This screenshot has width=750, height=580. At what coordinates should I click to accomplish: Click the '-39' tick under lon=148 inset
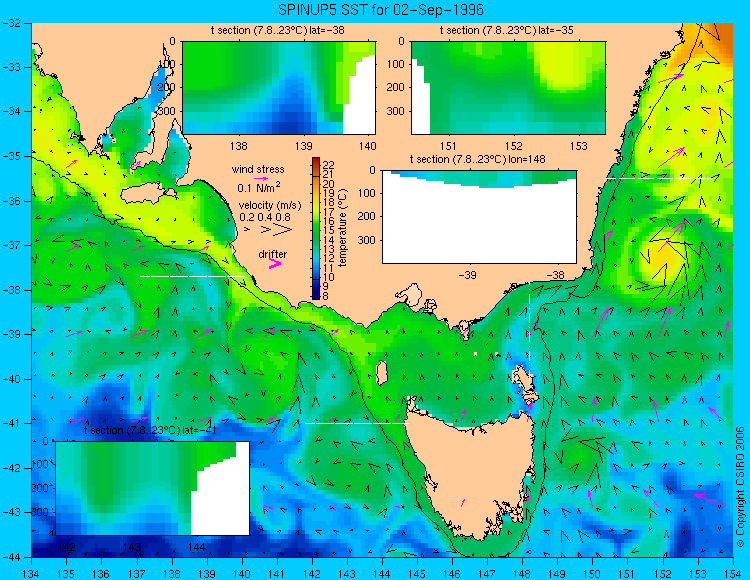(467, 275)
